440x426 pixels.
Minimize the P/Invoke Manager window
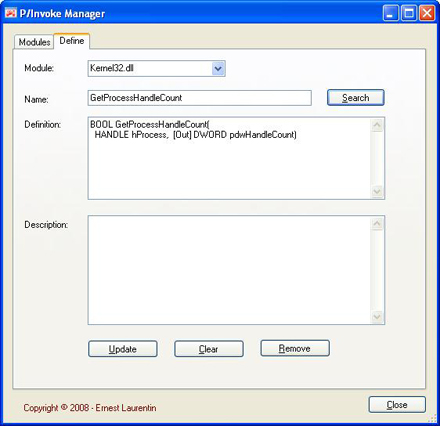(x=390, y=14)
